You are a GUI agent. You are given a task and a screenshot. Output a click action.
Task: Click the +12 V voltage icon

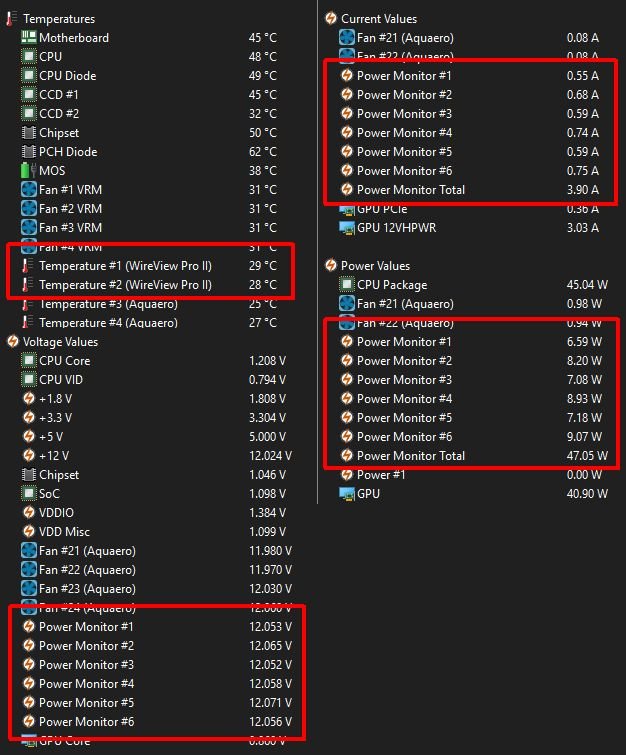point(29,456)
